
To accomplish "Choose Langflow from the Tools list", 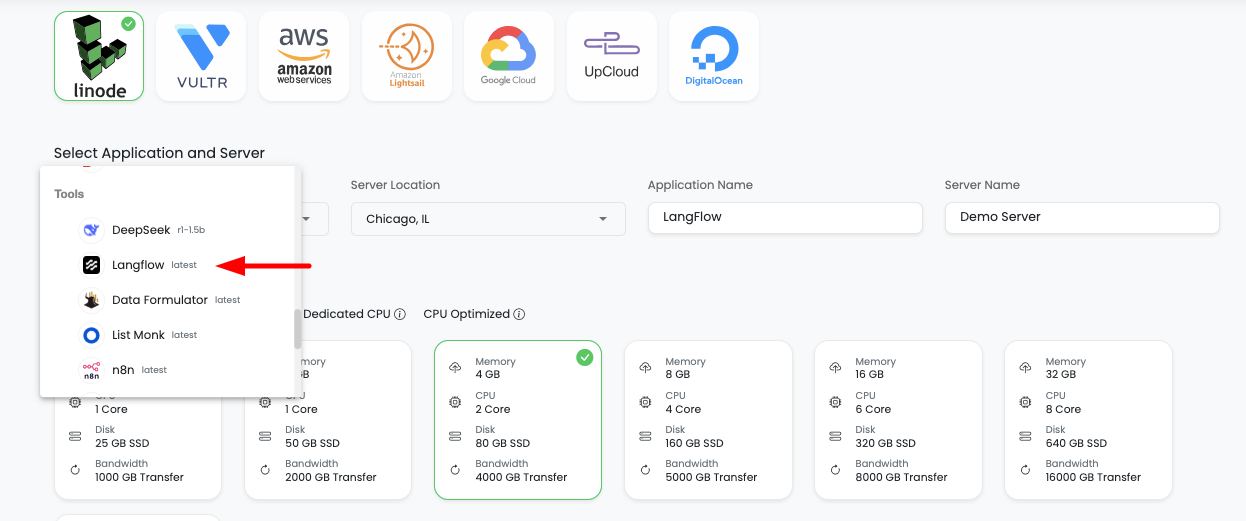I will pyautogui.click(x=138, y=265).
